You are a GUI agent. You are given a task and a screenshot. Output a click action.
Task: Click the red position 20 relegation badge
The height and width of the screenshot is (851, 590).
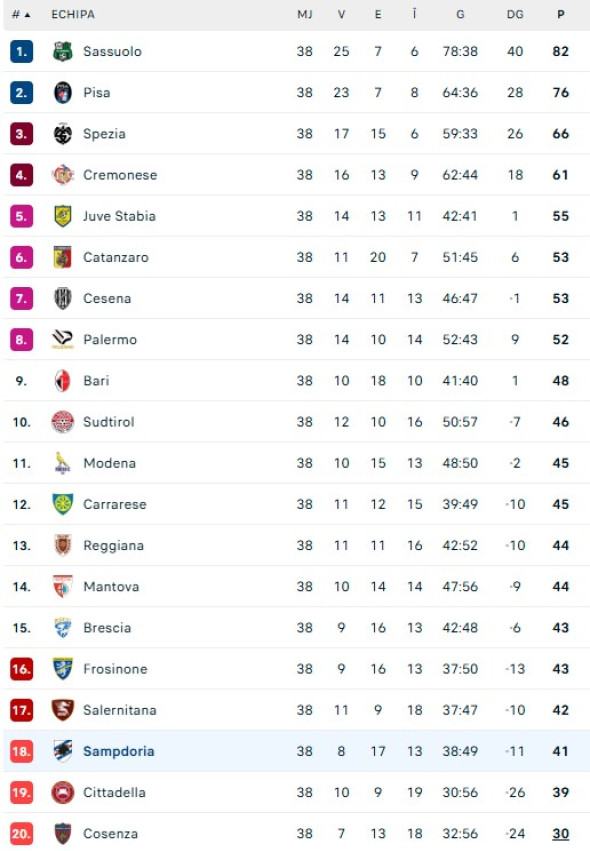(x=21, y=834)
